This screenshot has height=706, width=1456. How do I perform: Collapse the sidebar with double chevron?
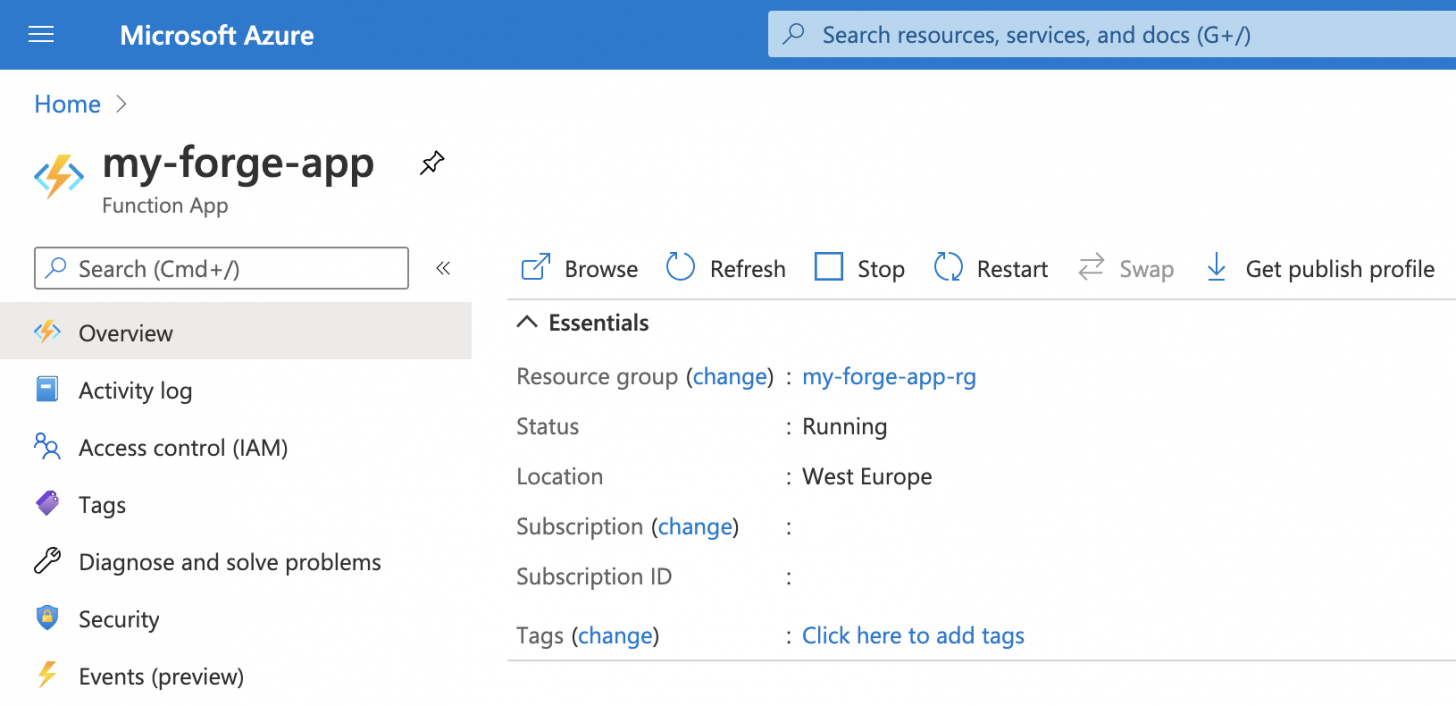[x=444, y=268]
